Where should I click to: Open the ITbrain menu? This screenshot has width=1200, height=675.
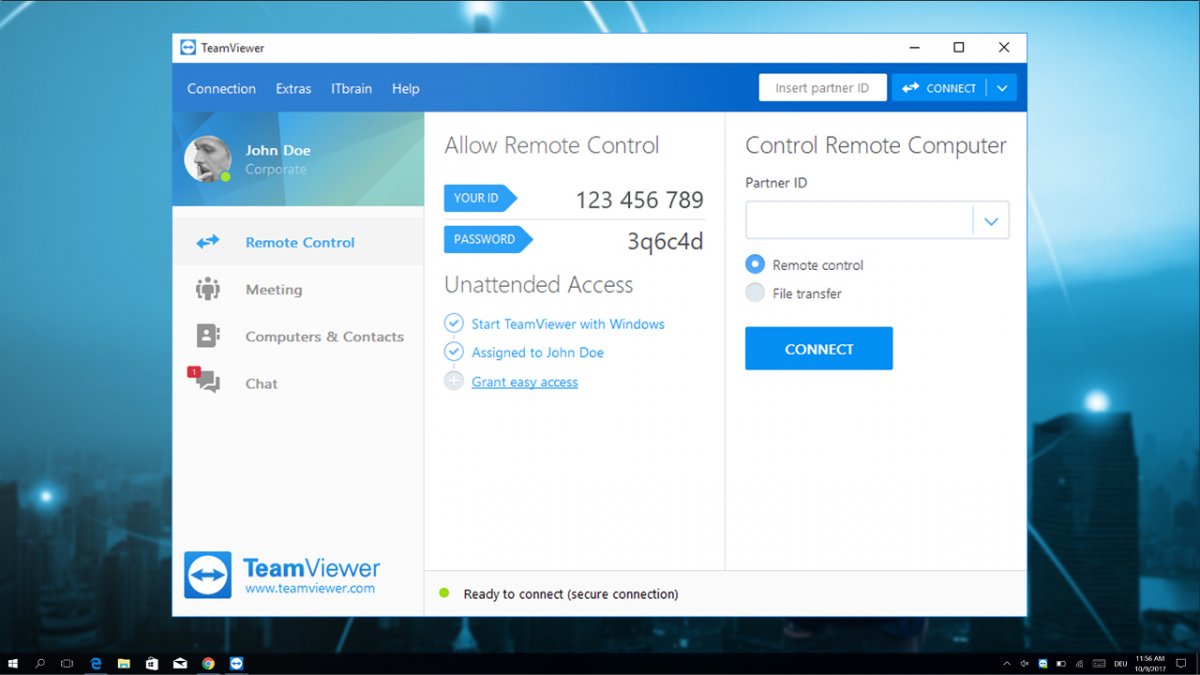click(351, 88)
